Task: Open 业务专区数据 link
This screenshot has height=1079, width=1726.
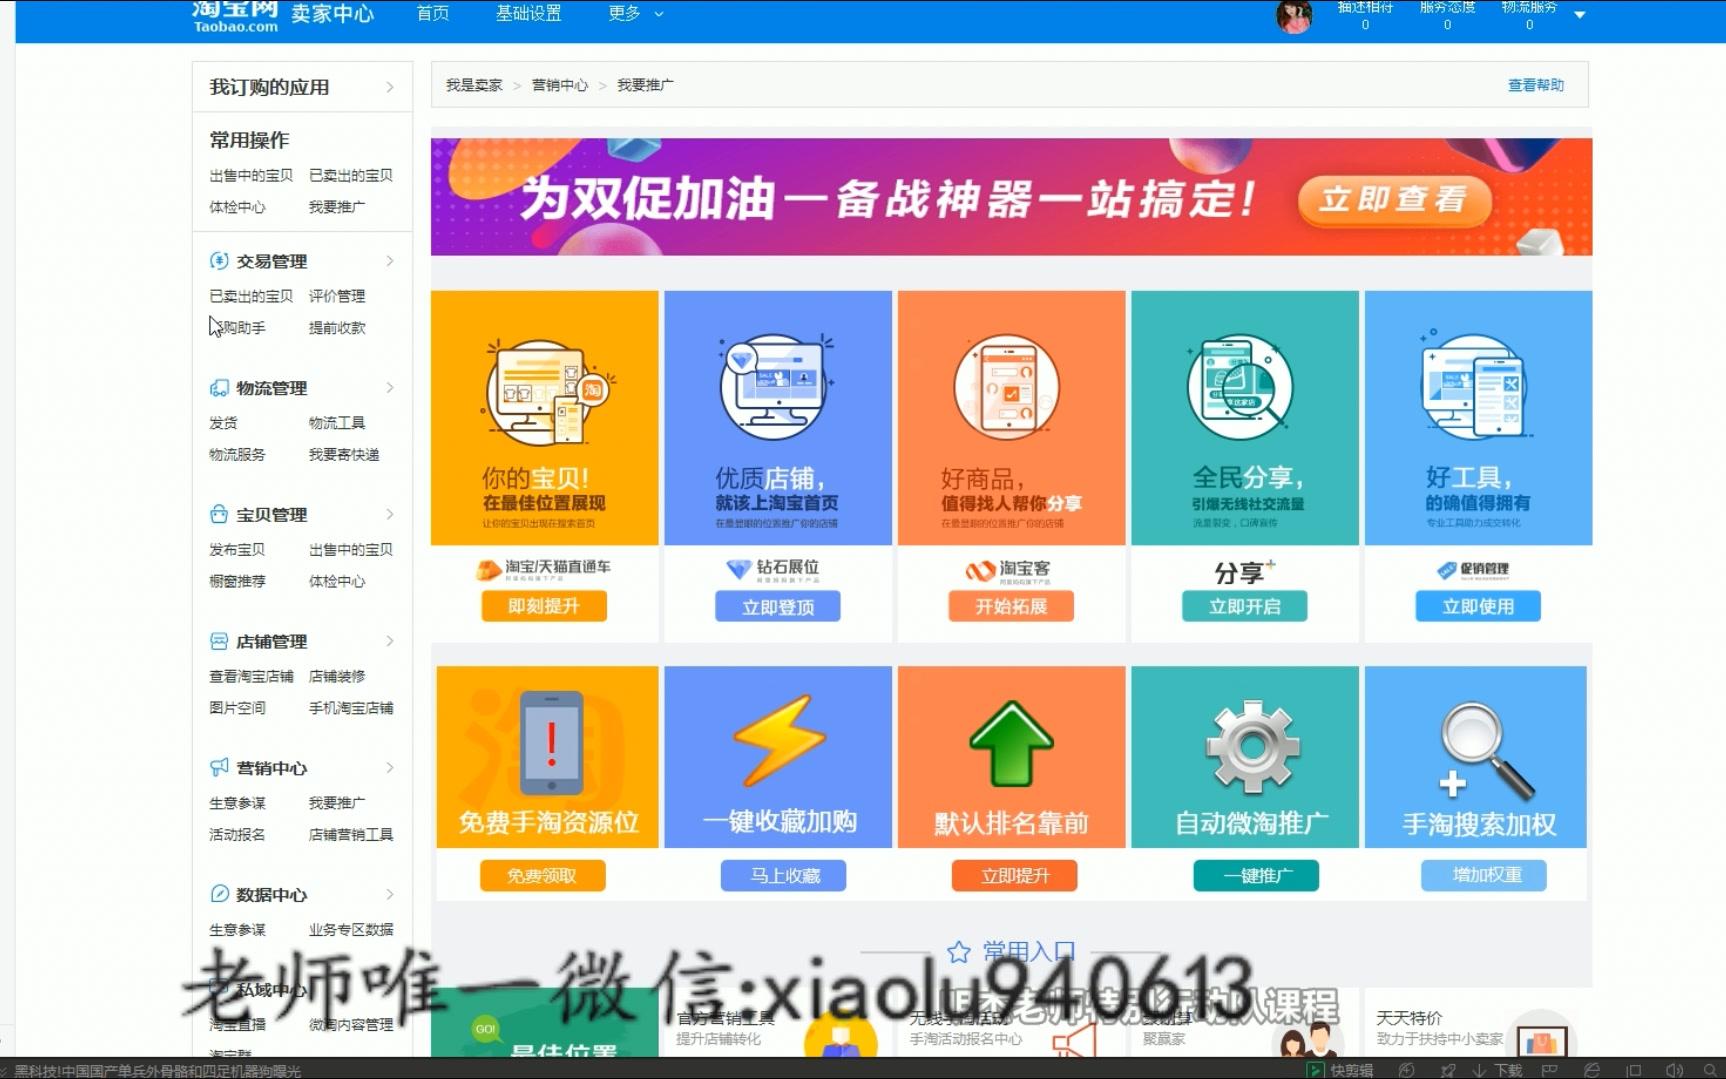Action: point(351,930)
